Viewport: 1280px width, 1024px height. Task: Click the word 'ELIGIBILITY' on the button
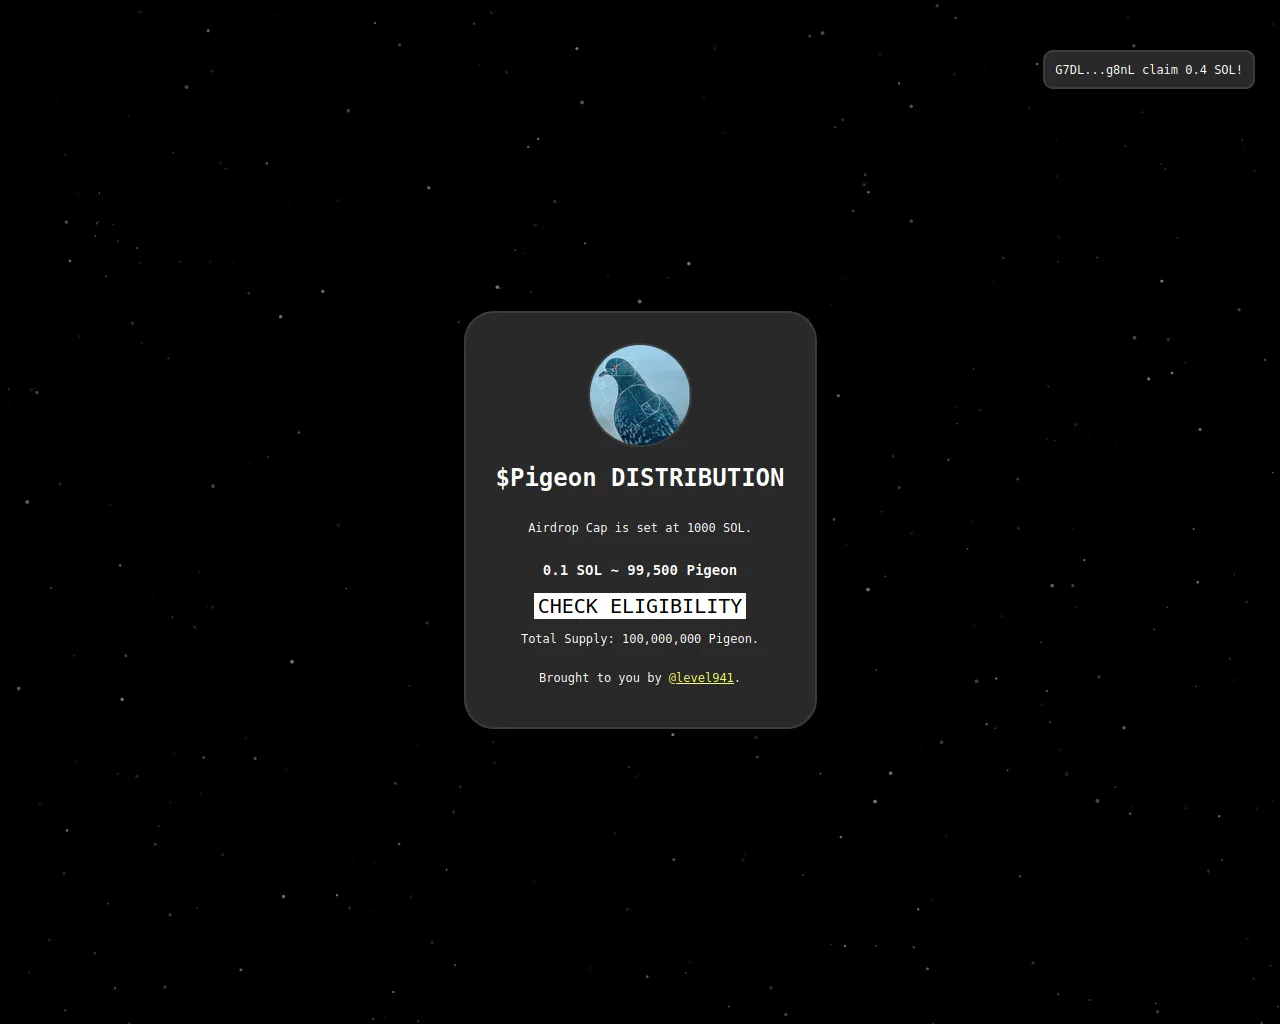click(x=676, y=606)
